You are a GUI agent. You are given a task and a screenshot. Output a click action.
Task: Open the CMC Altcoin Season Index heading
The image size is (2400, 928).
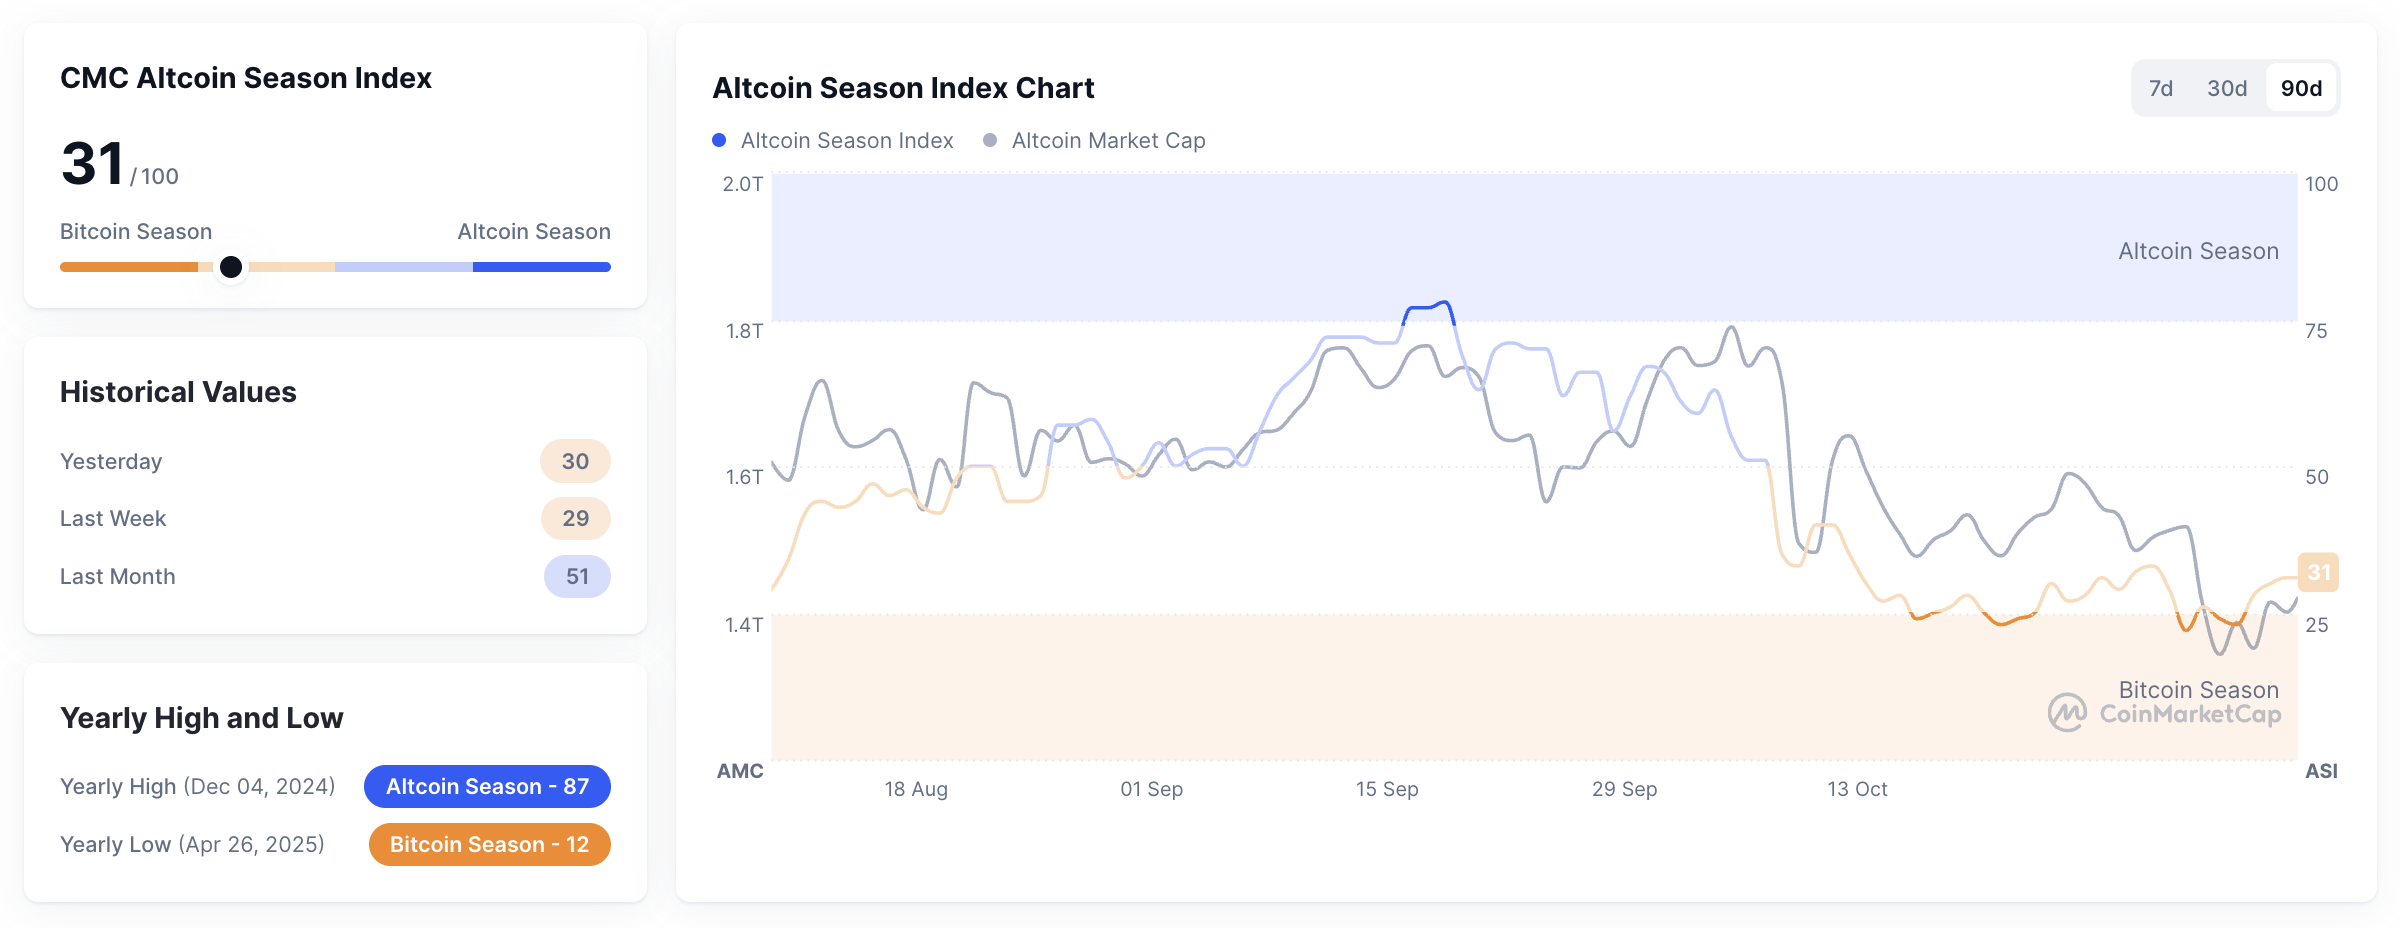(x=246, y=78)
